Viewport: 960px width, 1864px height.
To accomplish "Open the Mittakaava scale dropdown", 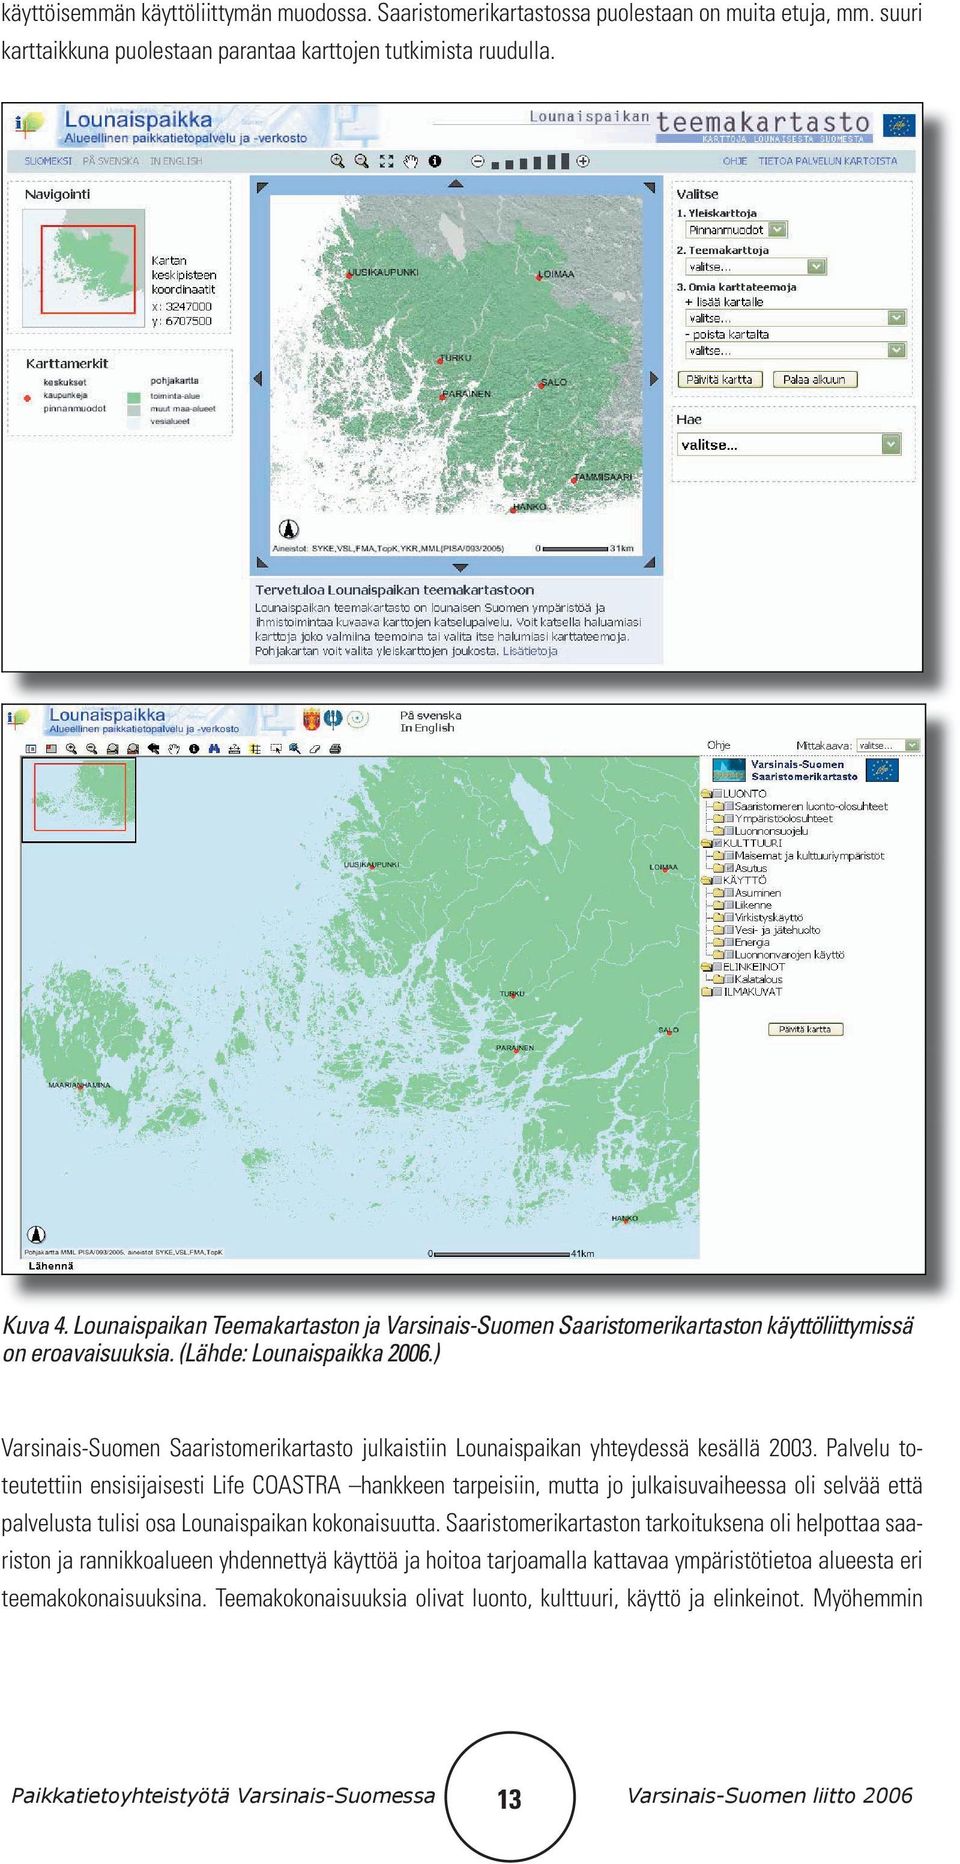I will (888, 745).
